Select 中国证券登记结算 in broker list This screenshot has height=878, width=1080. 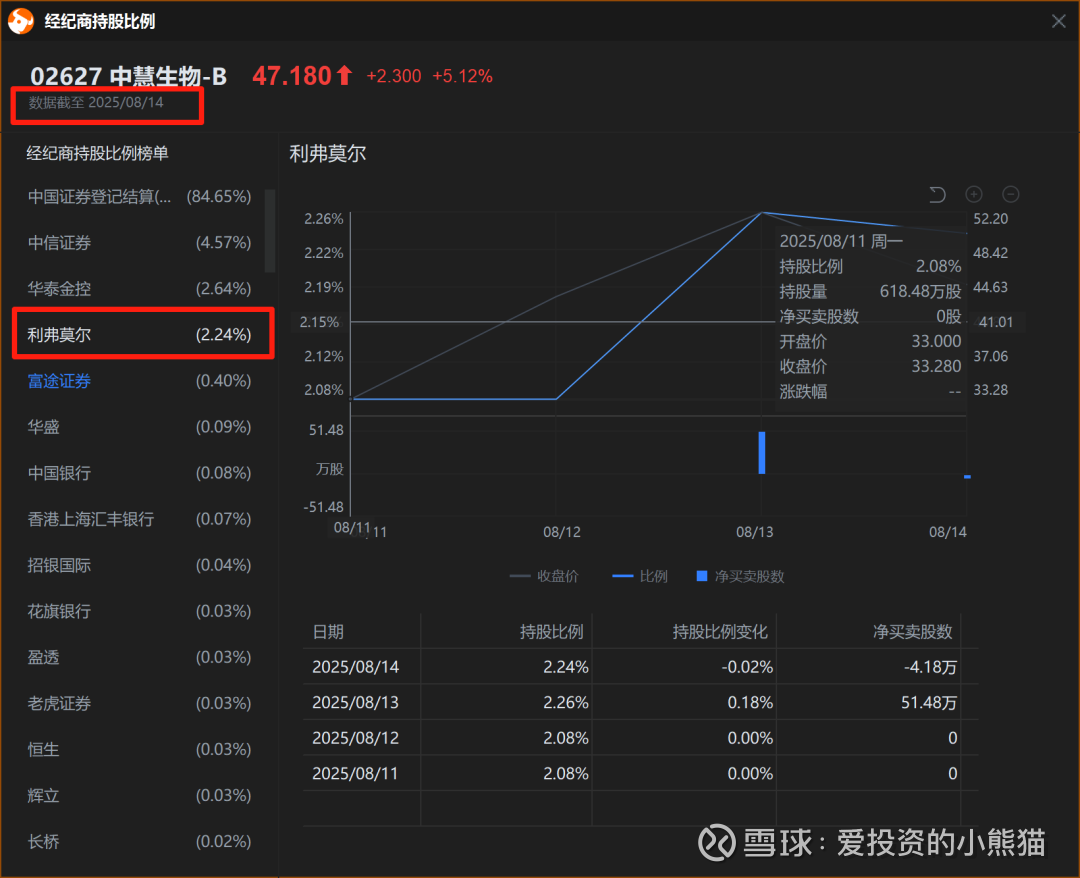coord(139,197)
